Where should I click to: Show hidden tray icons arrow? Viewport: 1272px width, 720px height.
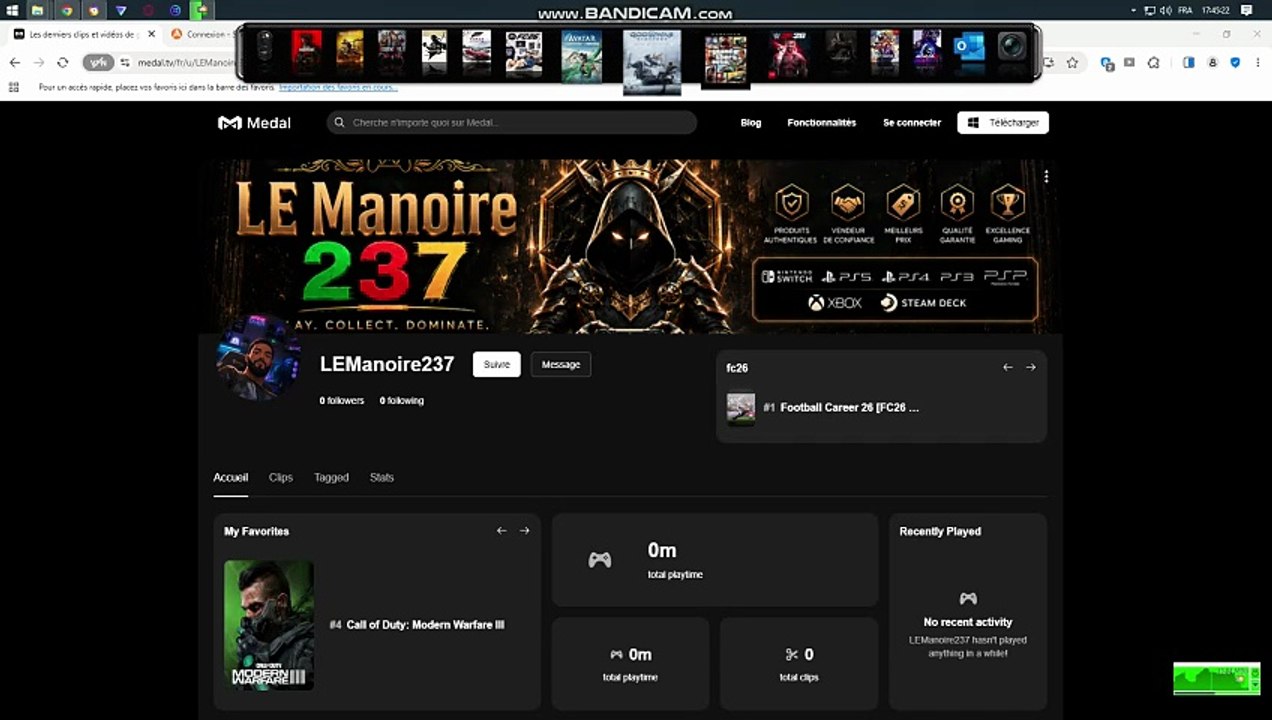(x=1133, y=10)
